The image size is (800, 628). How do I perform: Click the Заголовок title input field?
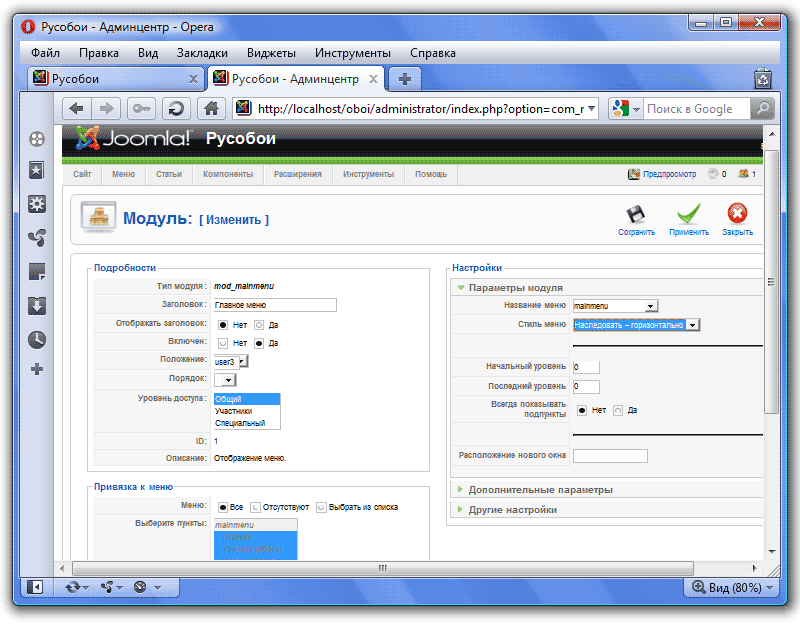[274, 305]
